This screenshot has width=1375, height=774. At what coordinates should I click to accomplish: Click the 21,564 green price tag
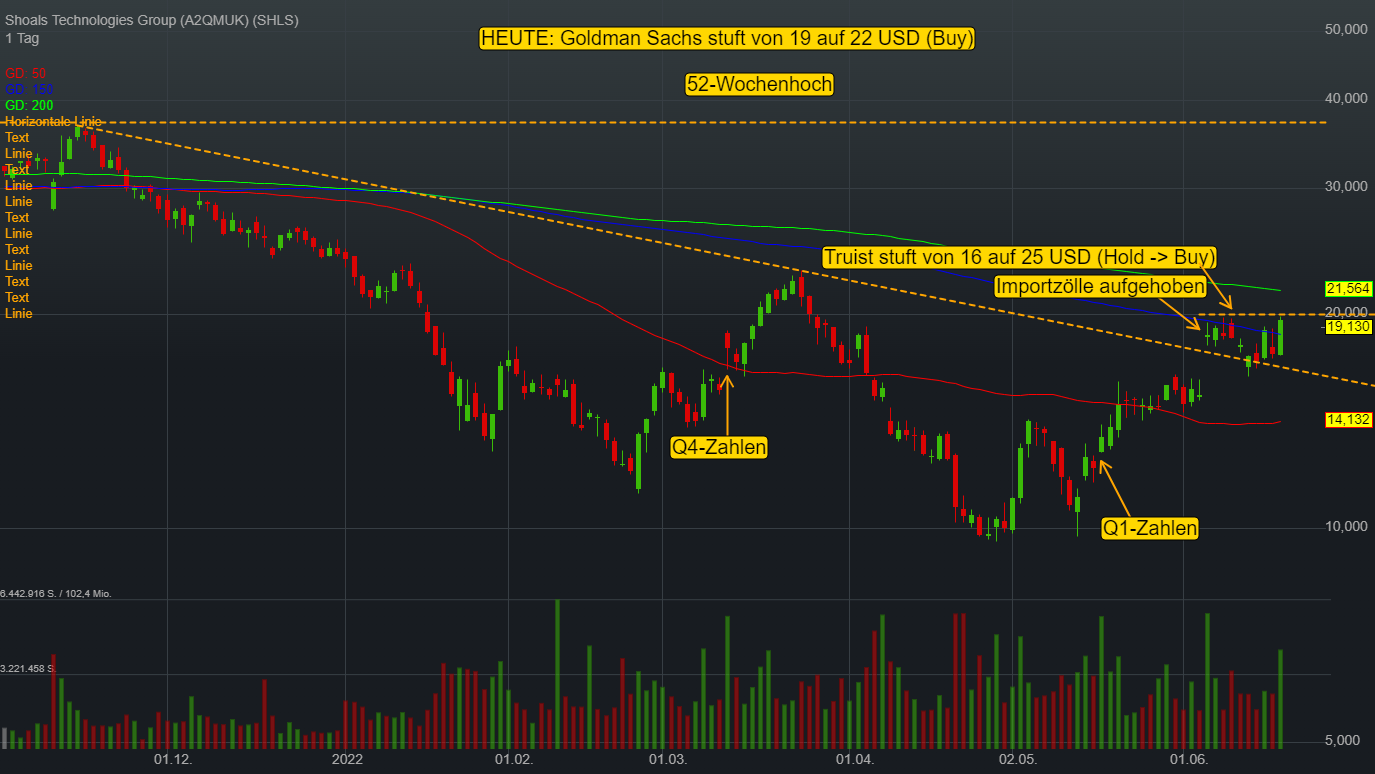pos(1347,288)
